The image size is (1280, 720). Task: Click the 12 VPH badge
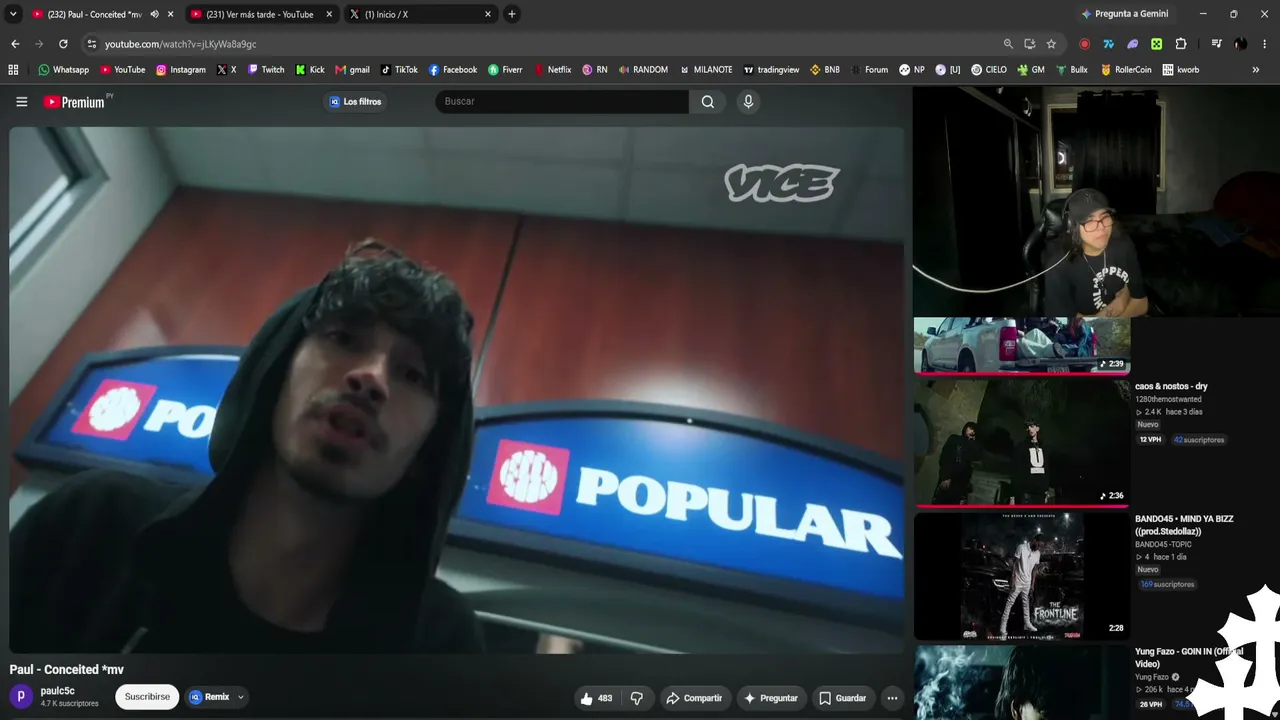click(1150, 440)
